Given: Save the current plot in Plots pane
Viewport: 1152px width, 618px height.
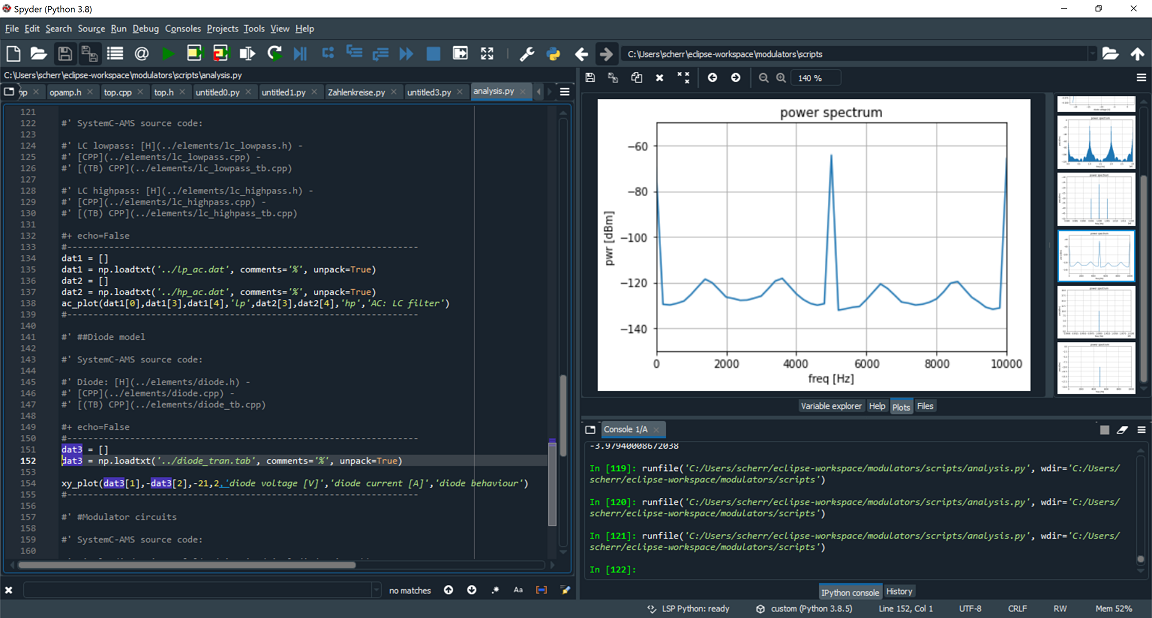Looking at the screenshot, I should pyautogui.click(x=590, y=77).
